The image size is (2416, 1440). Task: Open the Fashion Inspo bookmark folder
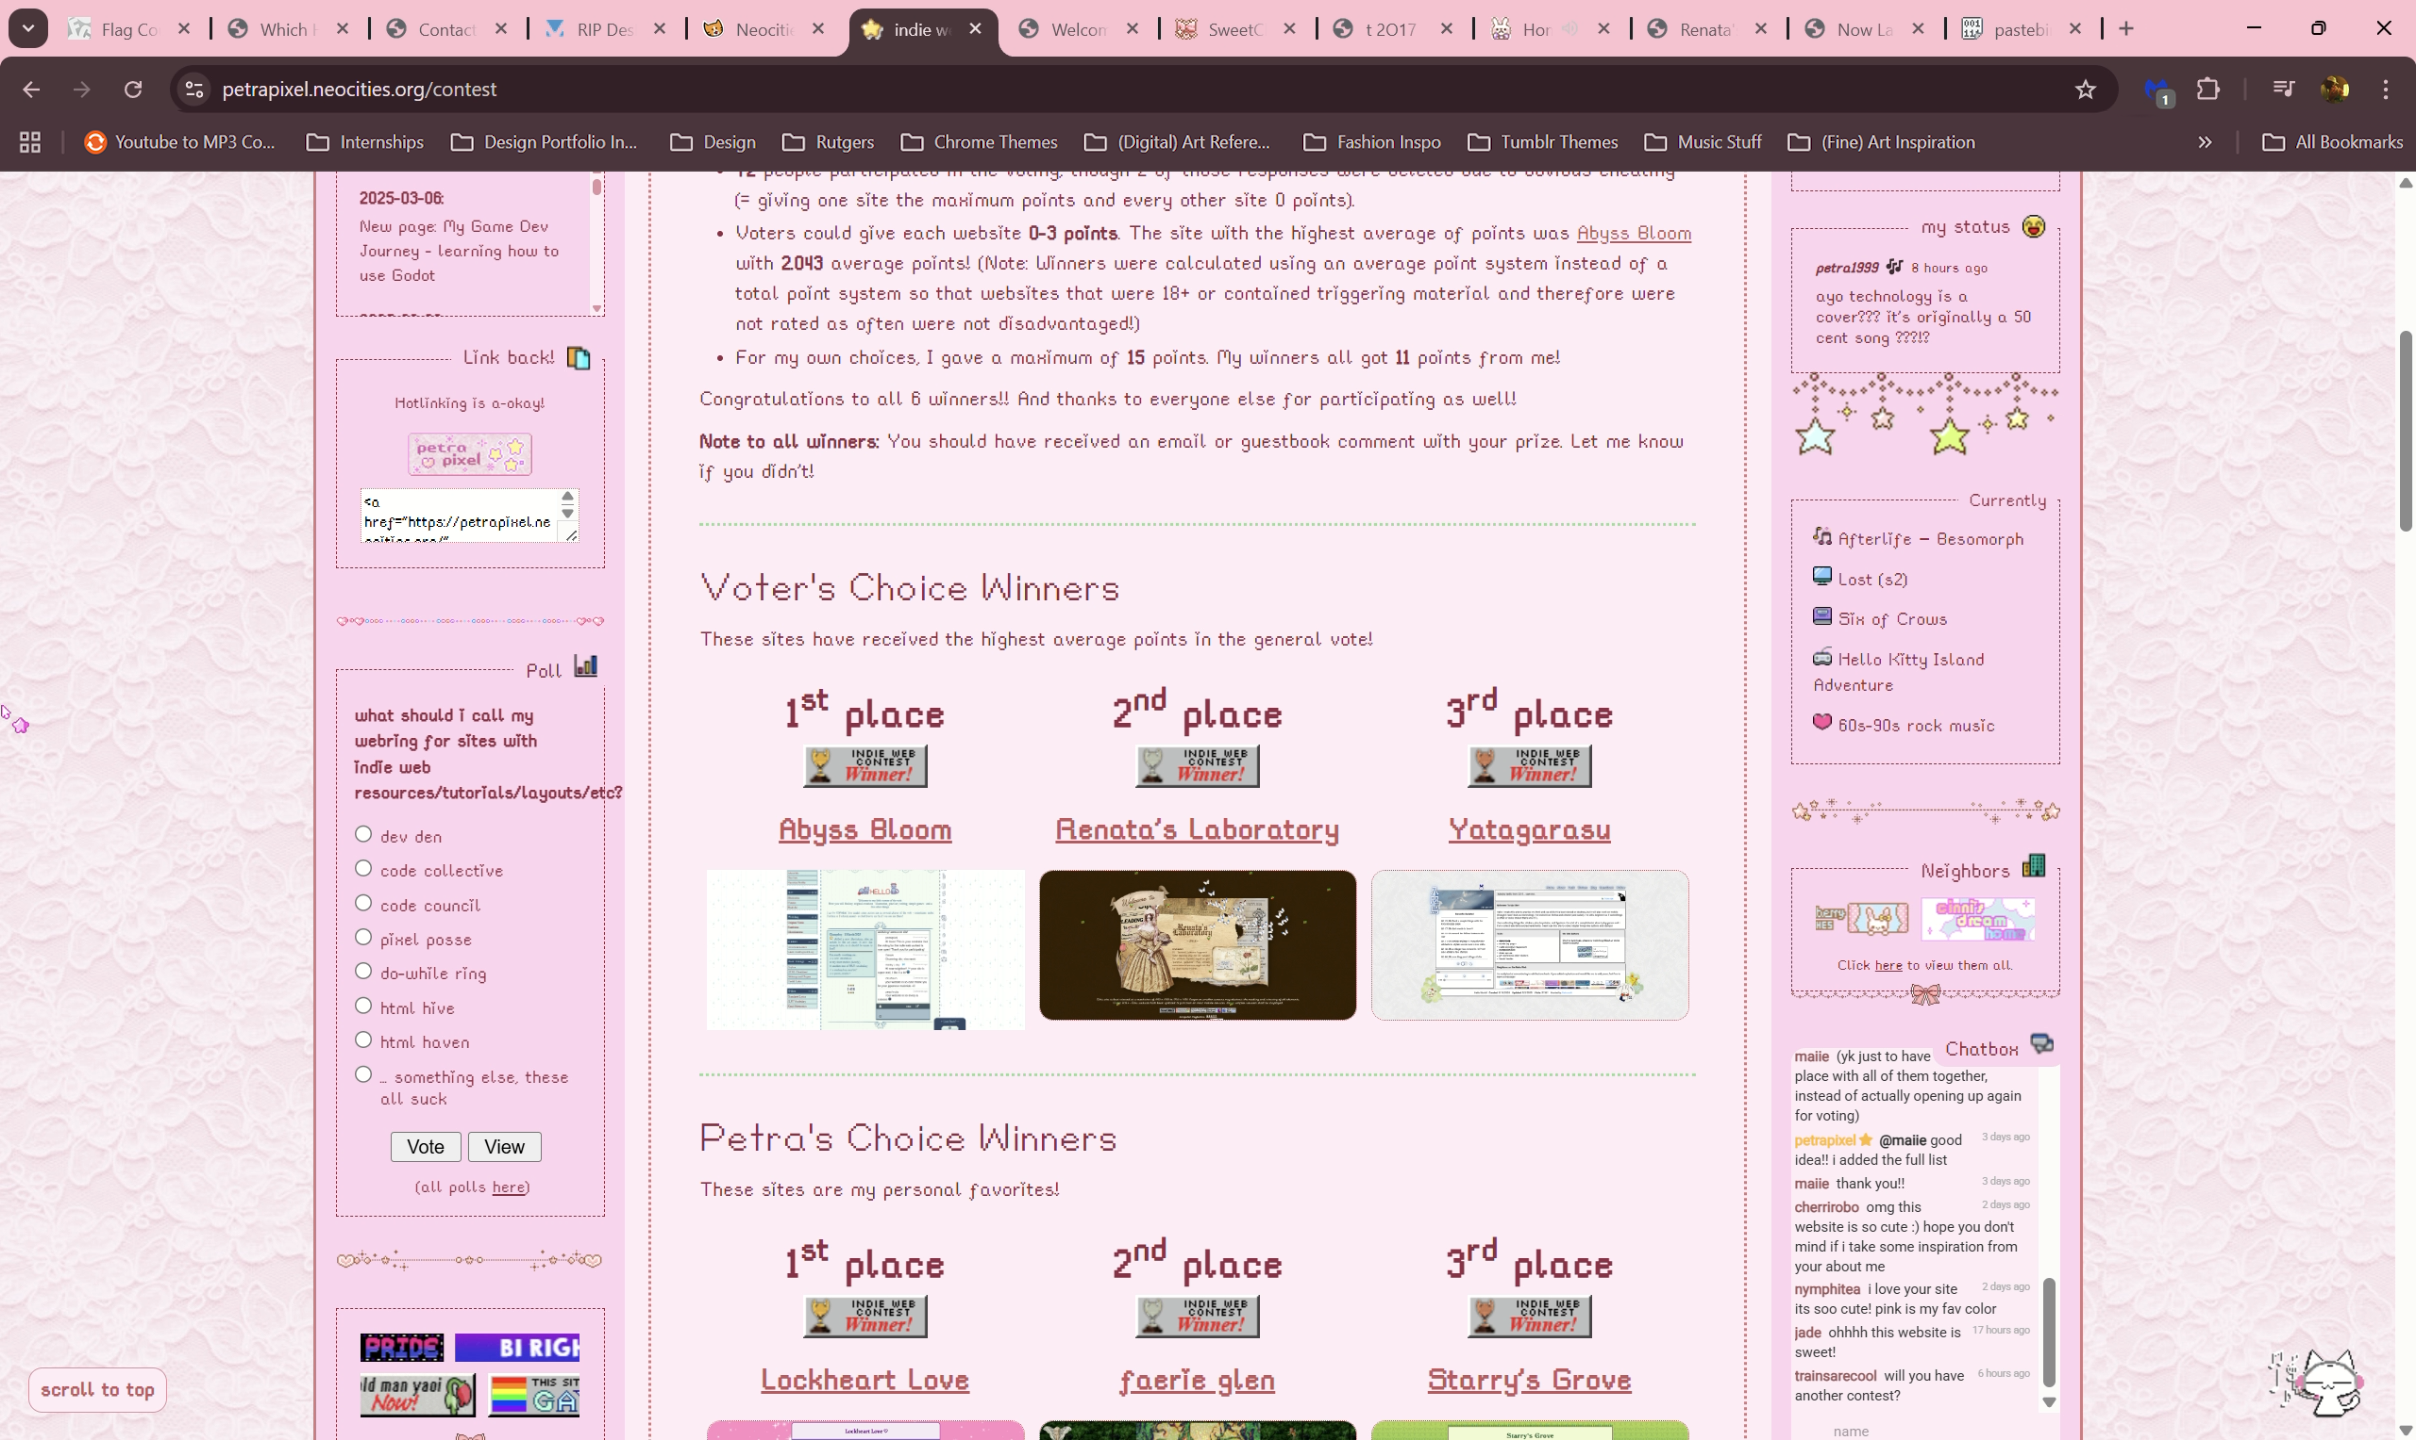pos(1372,142)
